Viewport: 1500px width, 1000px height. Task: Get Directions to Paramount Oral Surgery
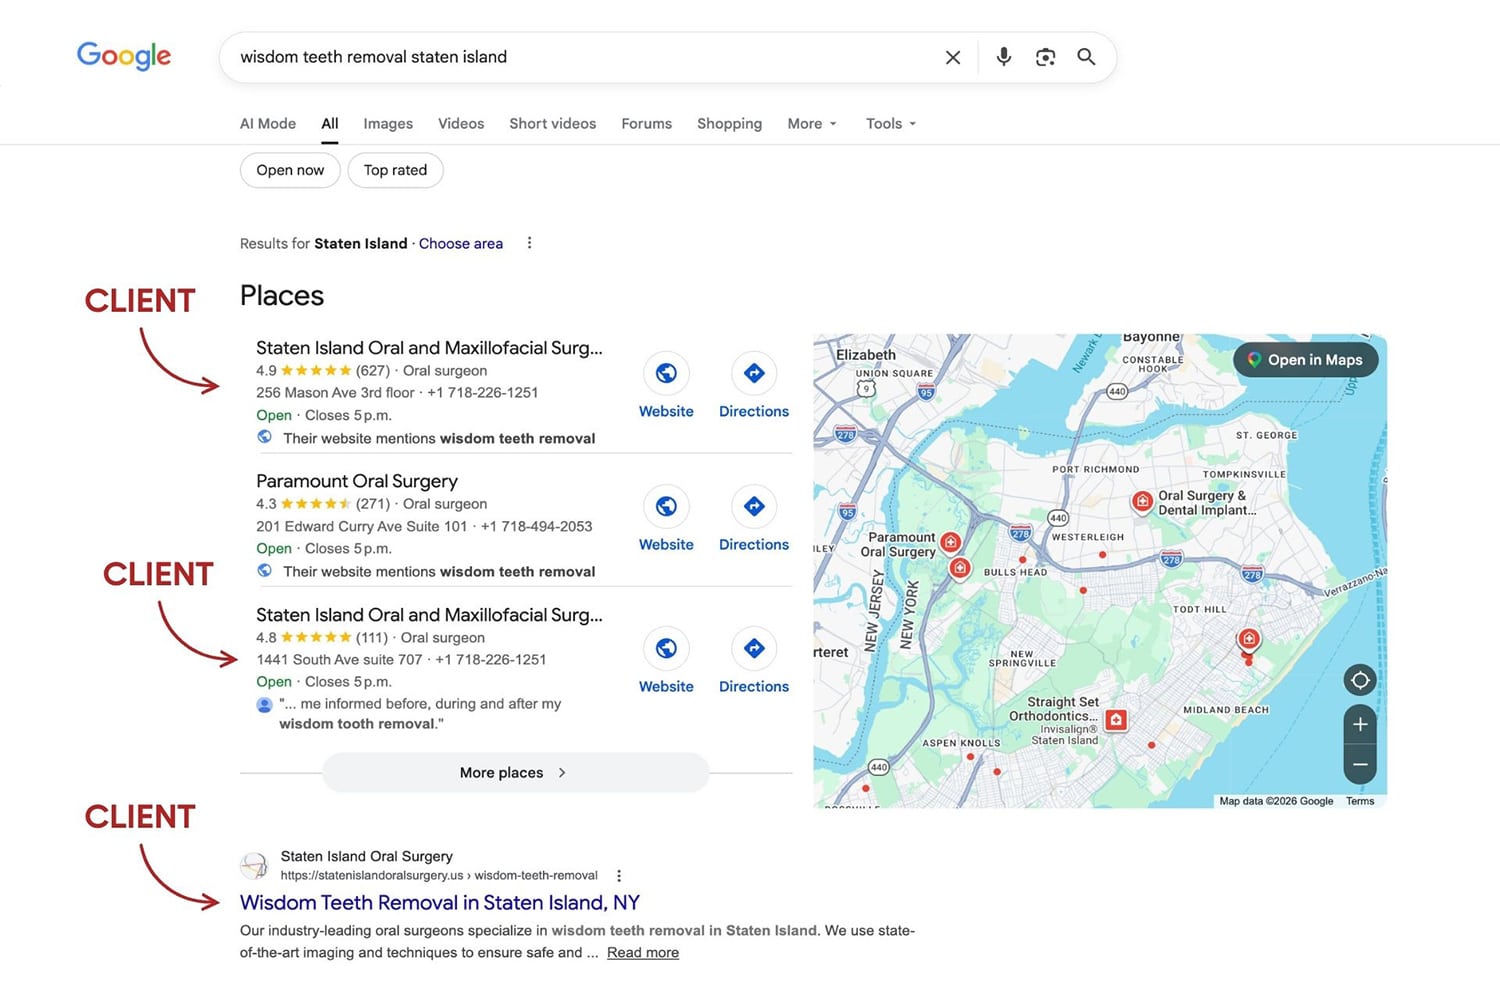(x=754, y=506)
